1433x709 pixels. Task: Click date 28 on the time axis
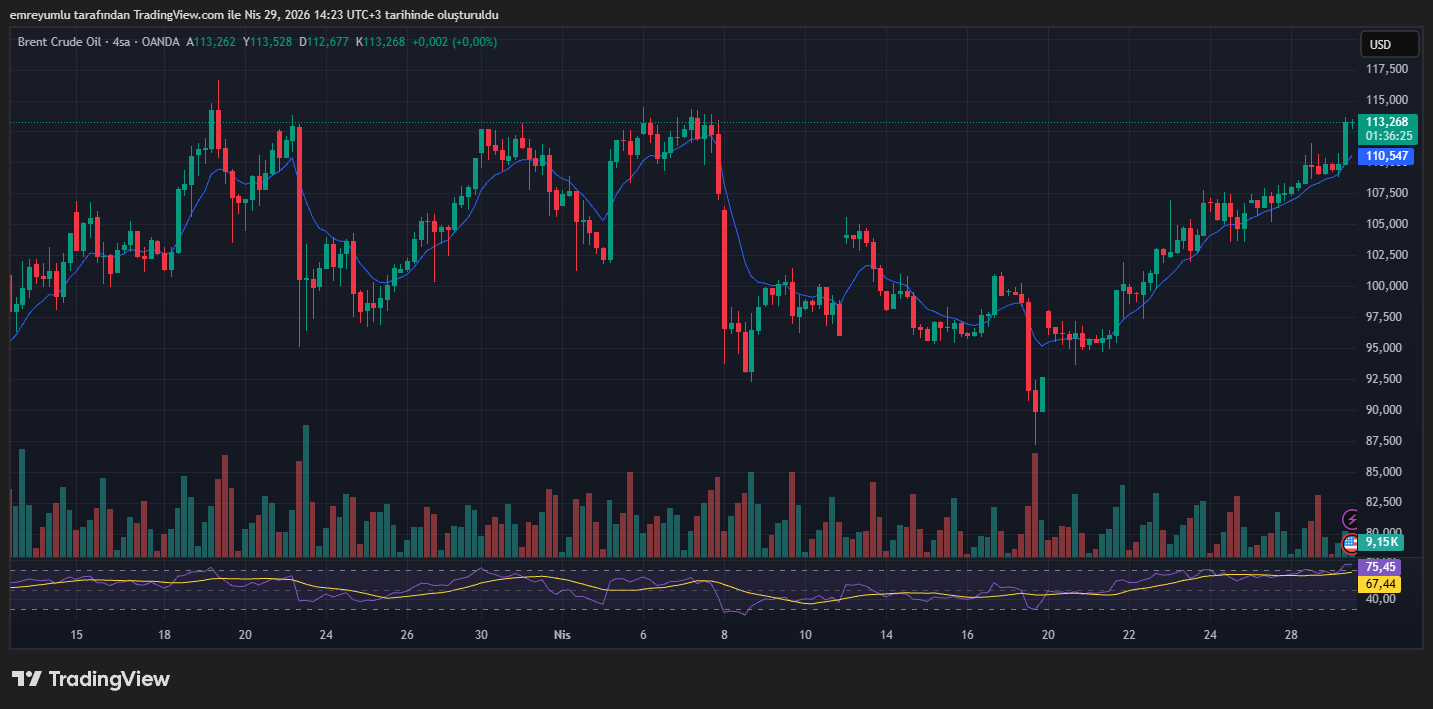1291,635
